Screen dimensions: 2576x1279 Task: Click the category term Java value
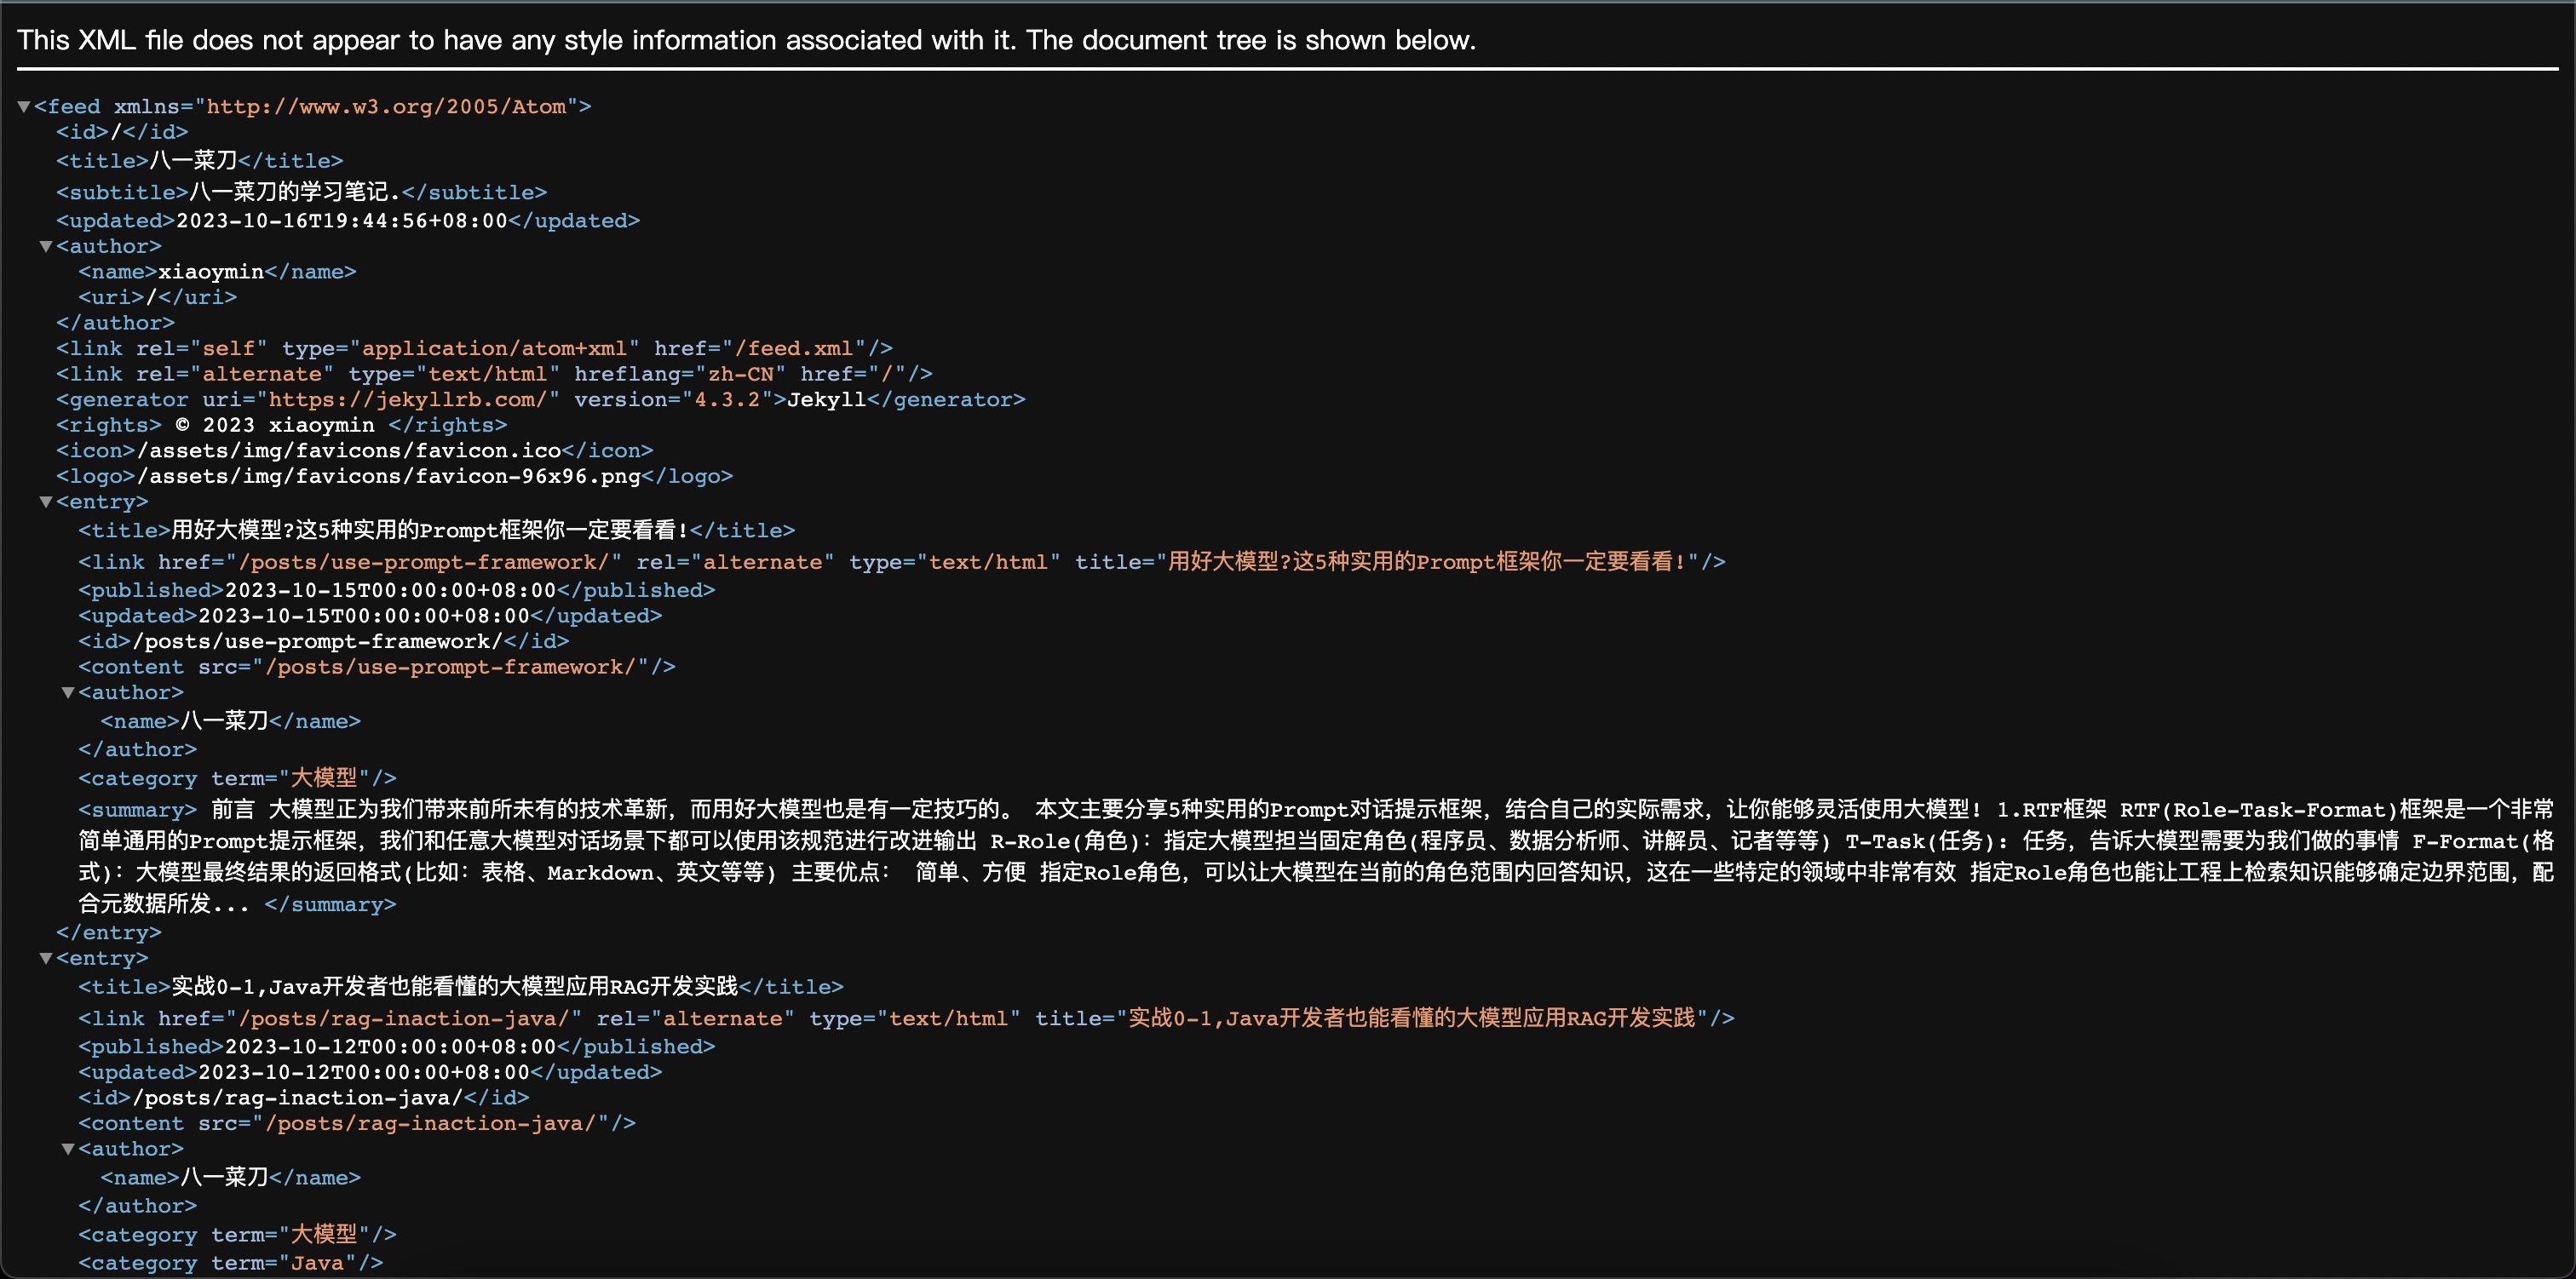(317, 1264)
